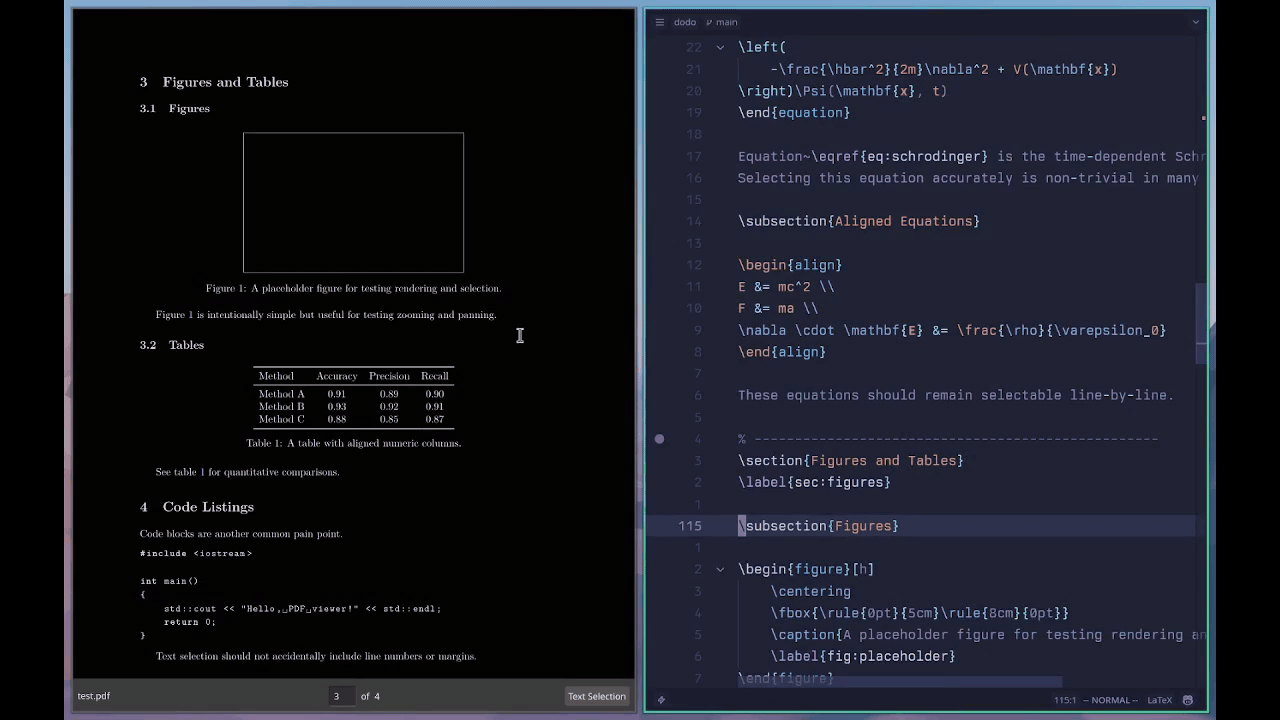Click the main git branch indicator
The image size is (1280, 720).
721,22
